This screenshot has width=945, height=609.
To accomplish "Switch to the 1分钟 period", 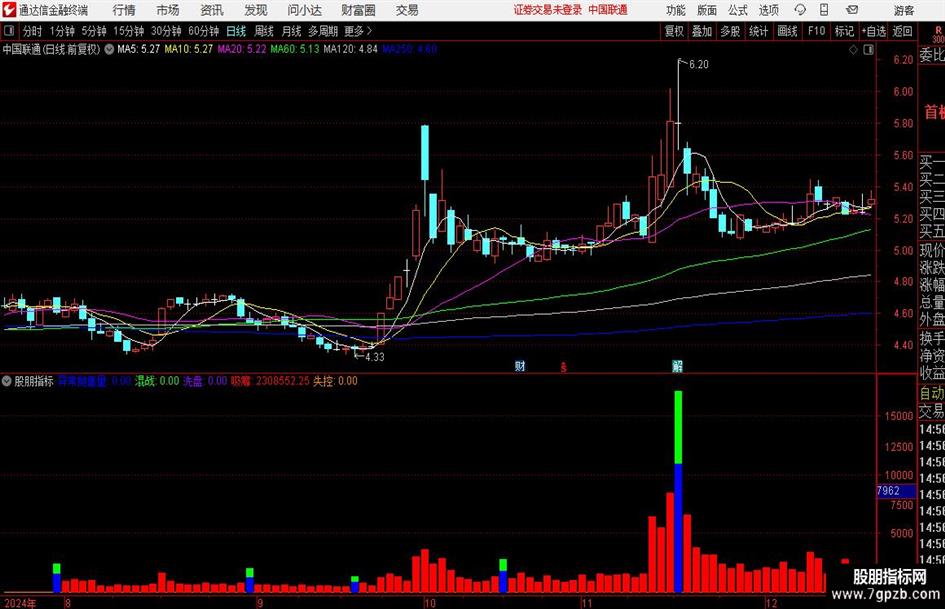I will (x=62, y=31).
